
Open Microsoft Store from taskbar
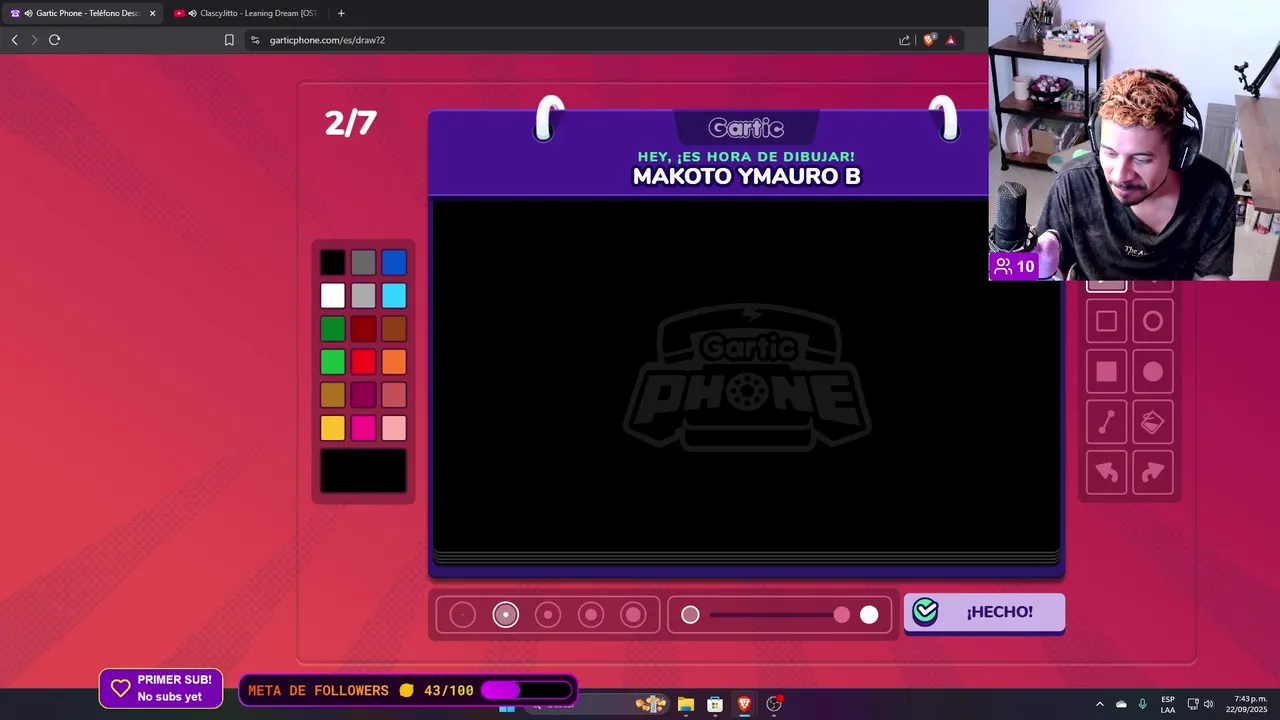(715, 704)
